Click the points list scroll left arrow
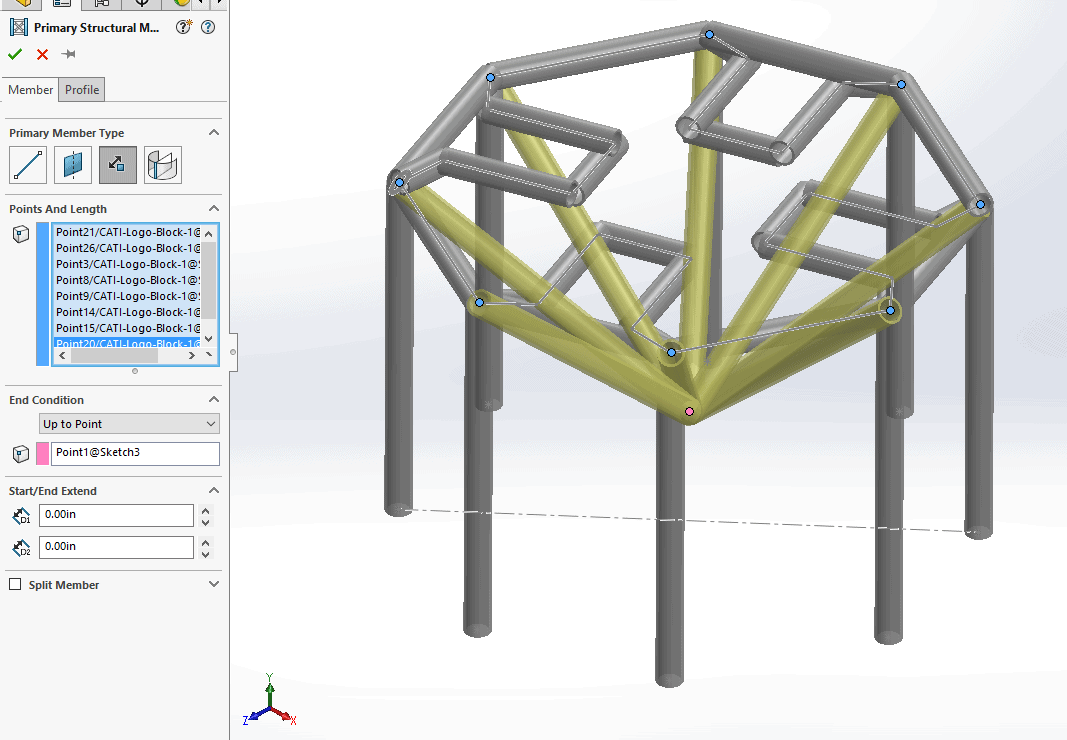The image size is (1067, 740). pos(63,356)
